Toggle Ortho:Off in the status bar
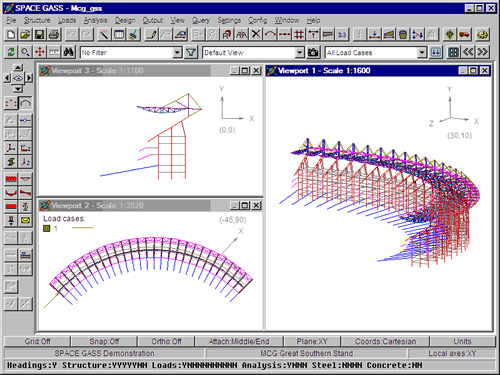 point(166,341)
